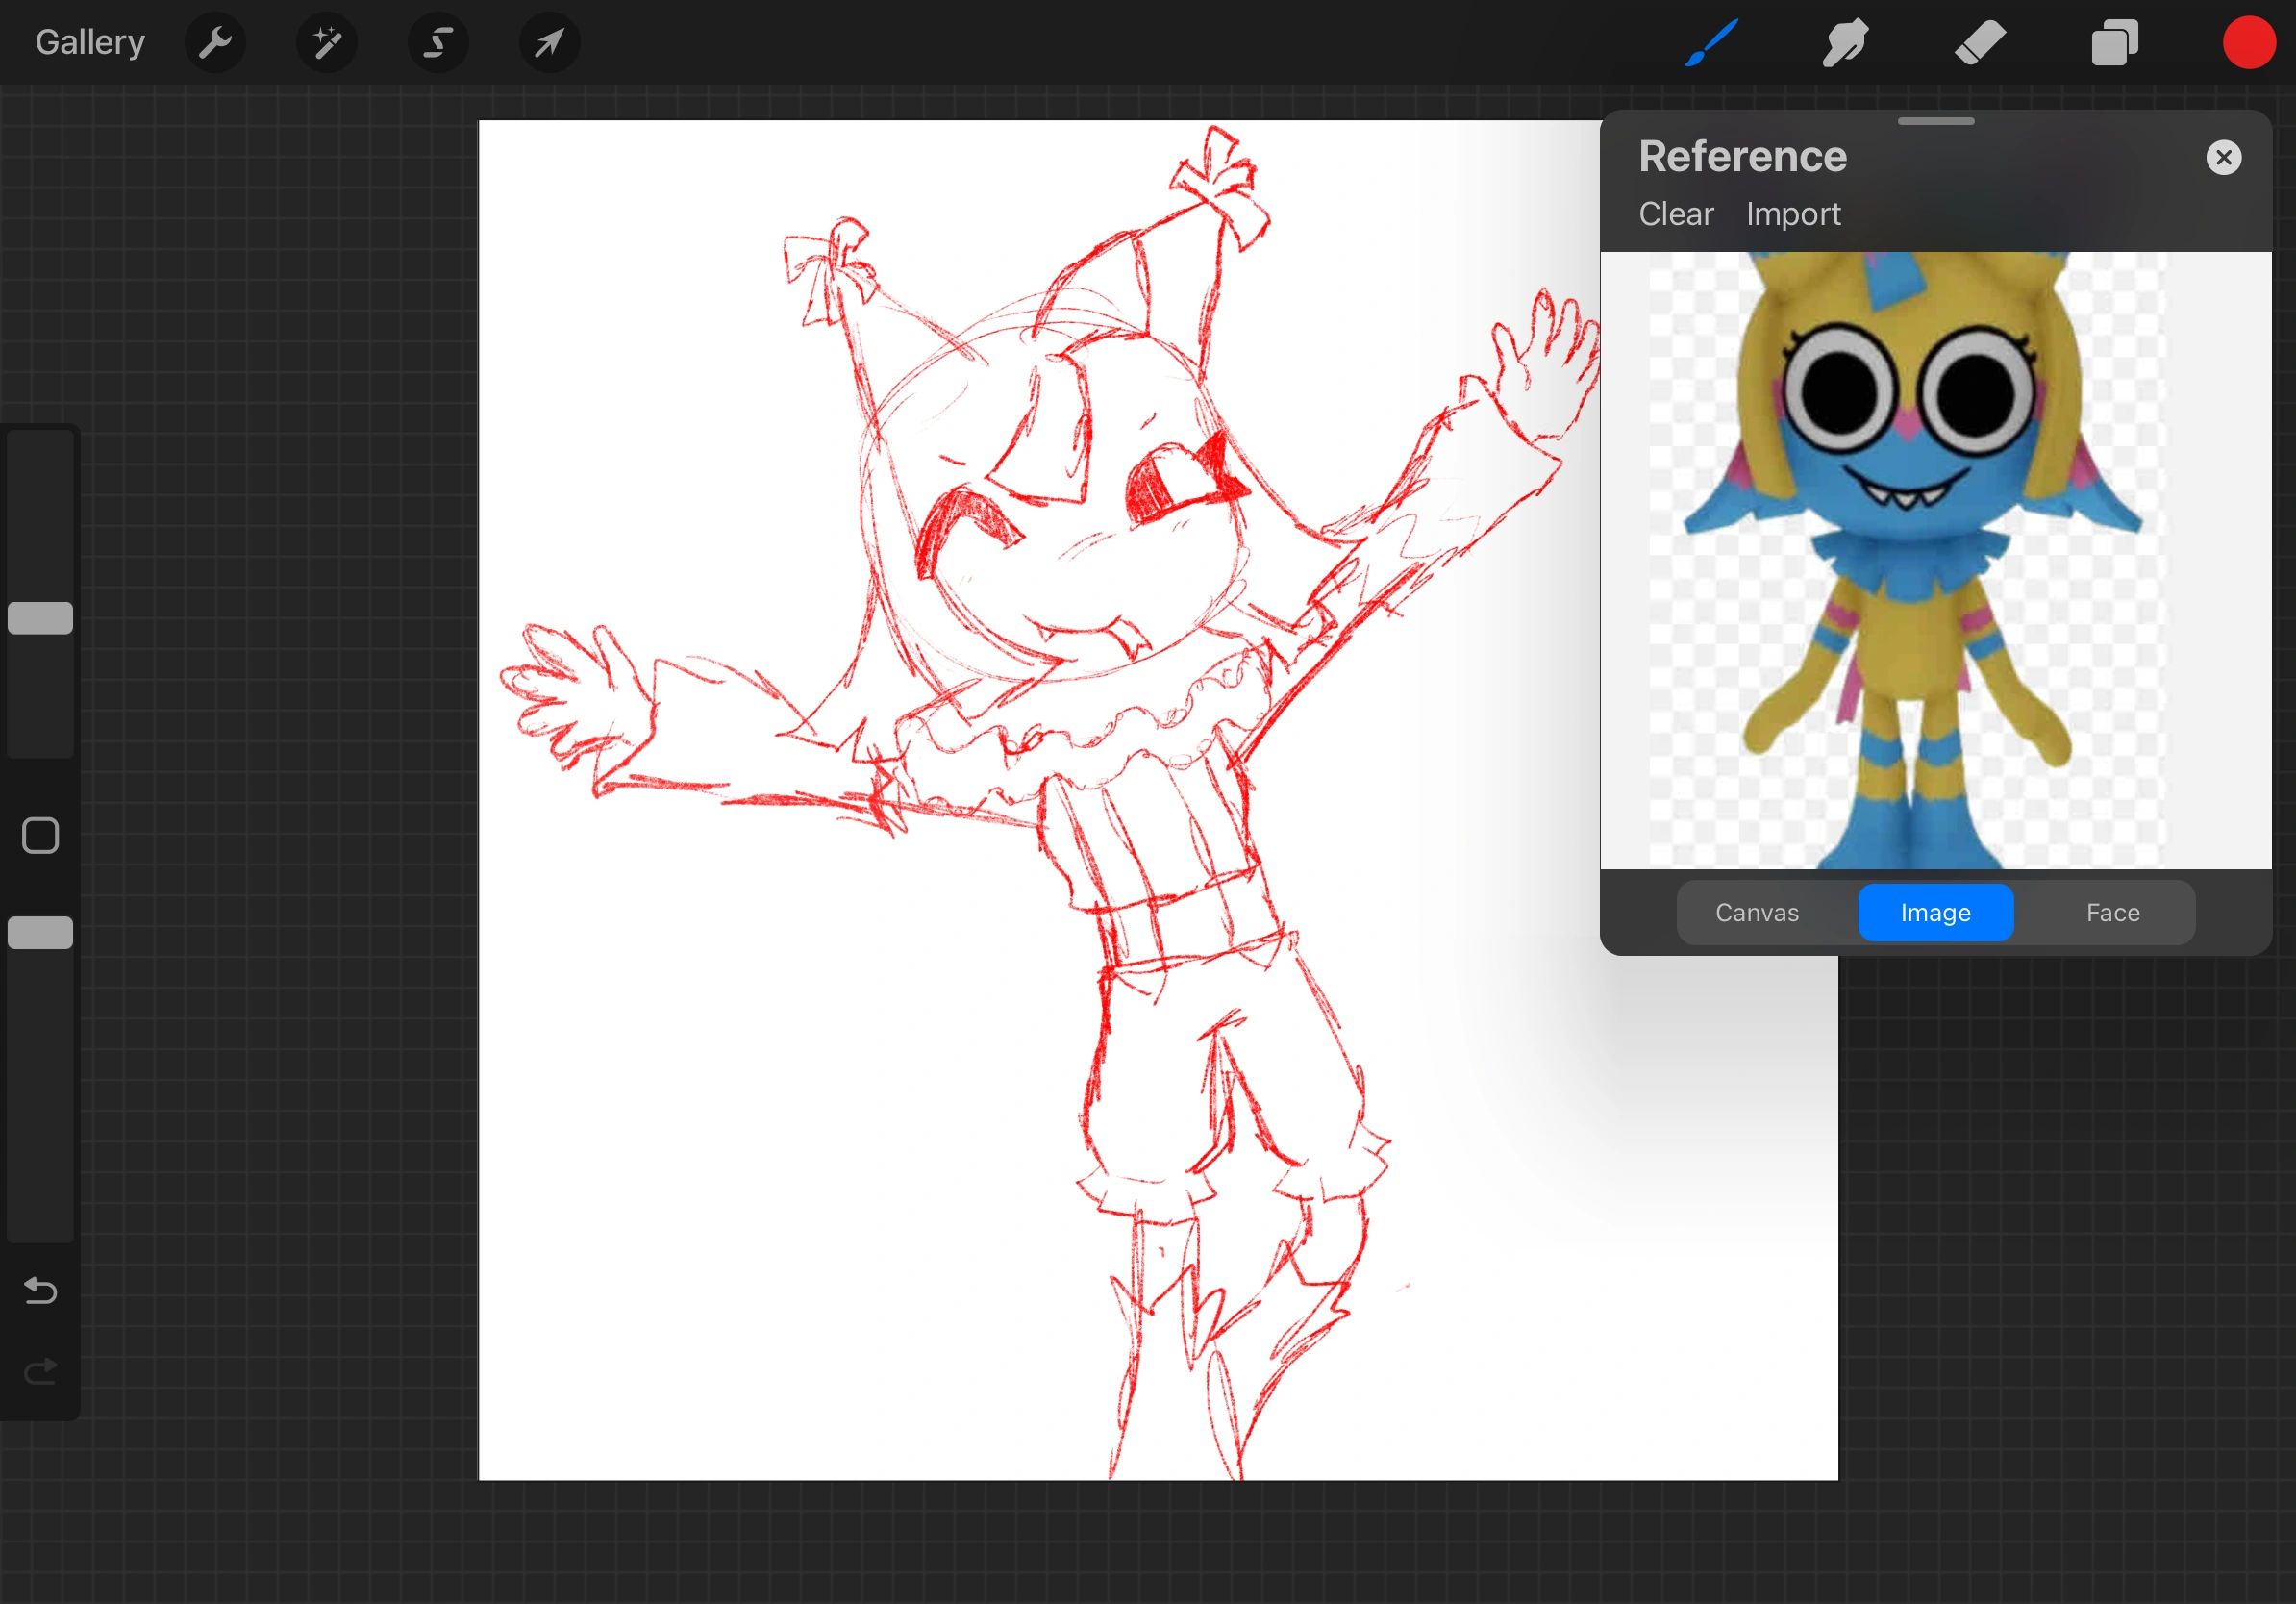Open the Actions wrench menu
This screenshot has width=2296, height=1604.
[x=215, y=42]
